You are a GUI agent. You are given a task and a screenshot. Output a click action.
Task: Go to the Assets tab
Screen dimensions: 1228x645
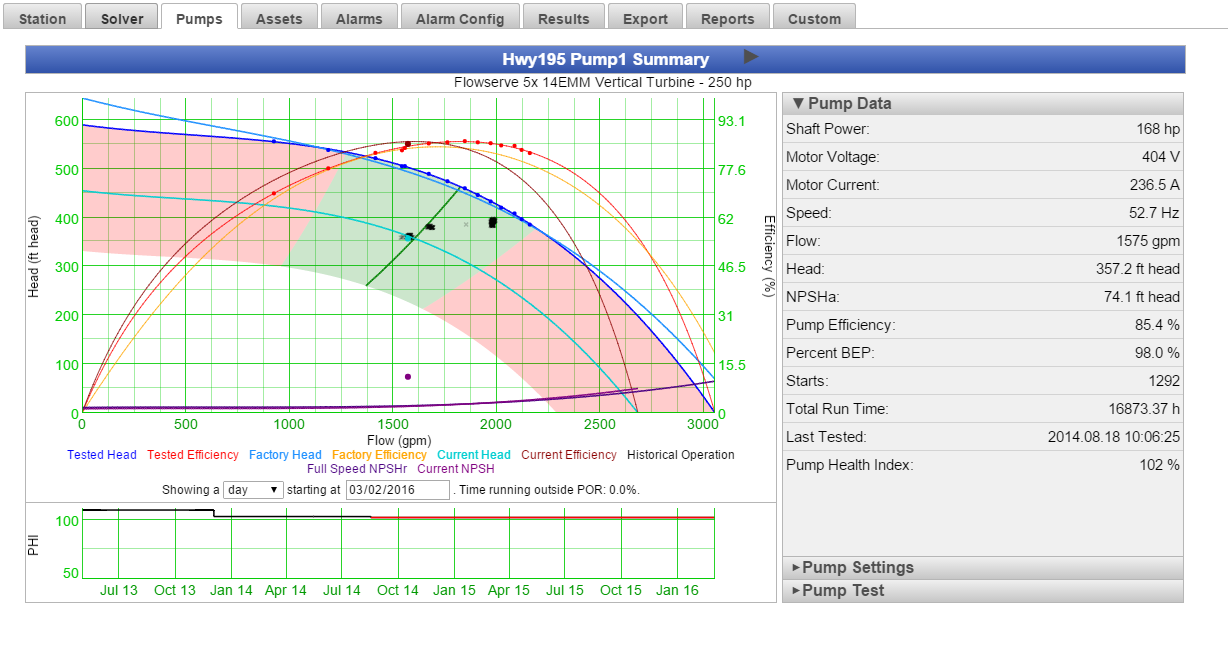click(279, 18)
